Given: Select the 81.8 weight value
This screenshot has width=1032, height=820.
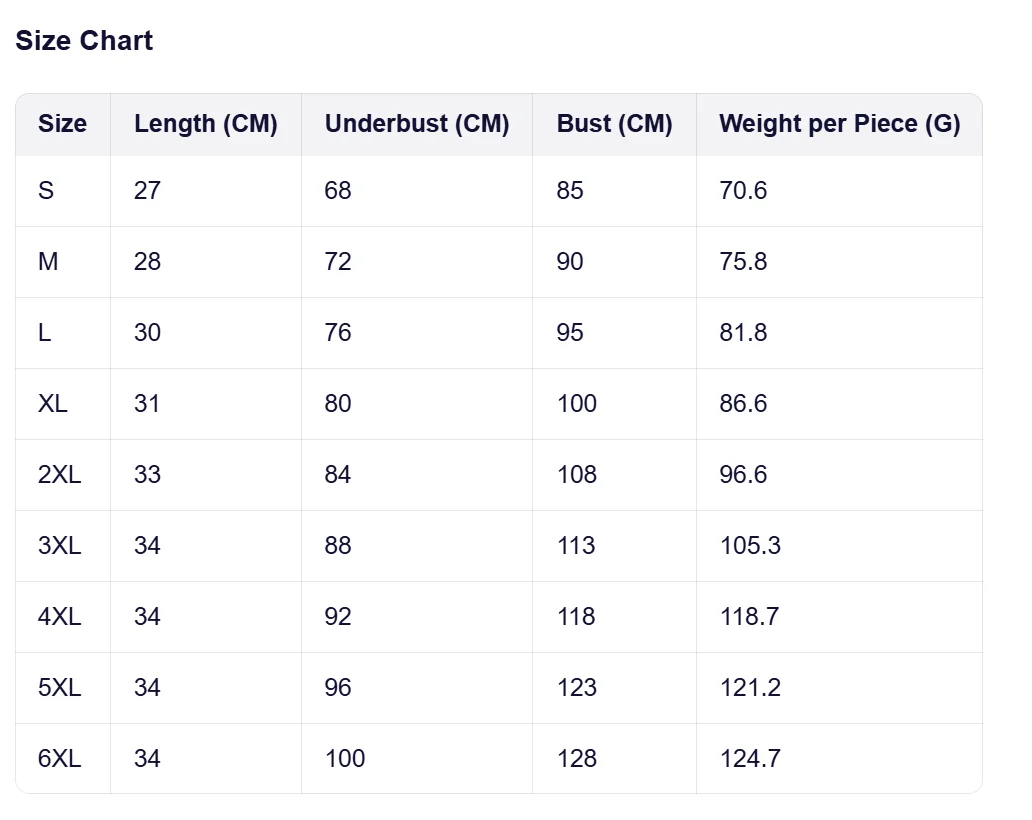Looking at the screenshot, I should pos(743,333).
